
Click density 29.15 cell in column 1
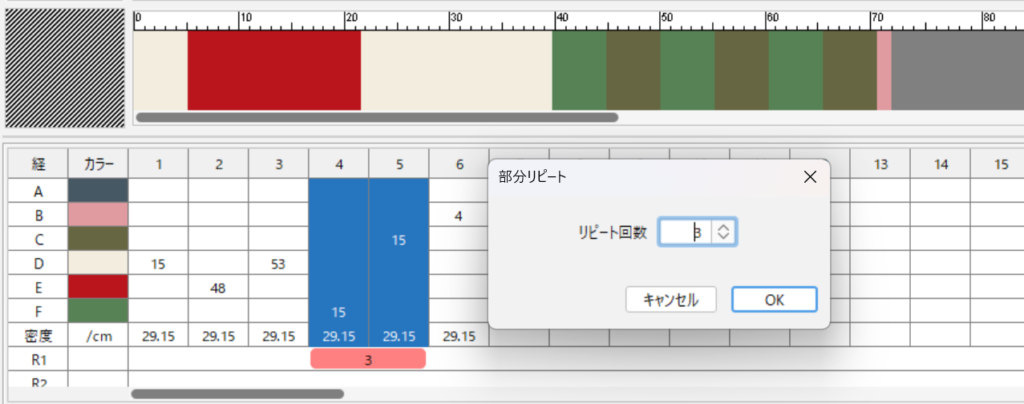(158, 335)
